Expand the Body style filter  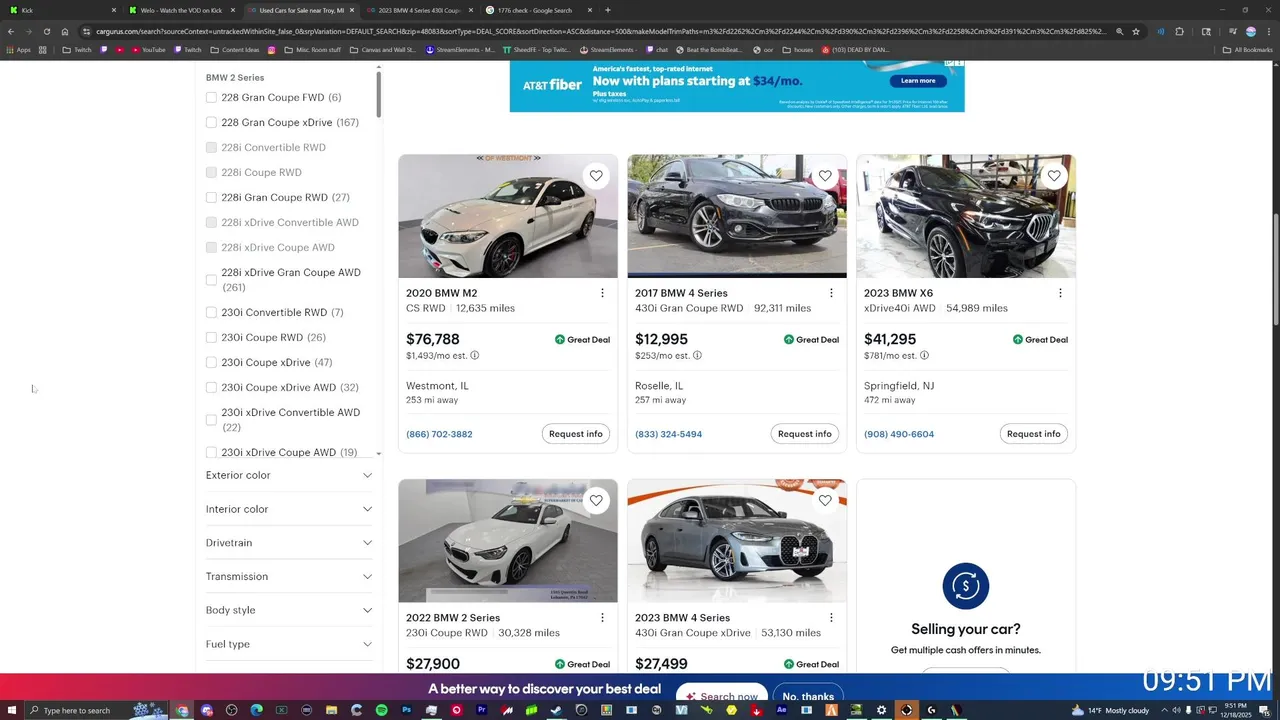click(x=289, y=610)
